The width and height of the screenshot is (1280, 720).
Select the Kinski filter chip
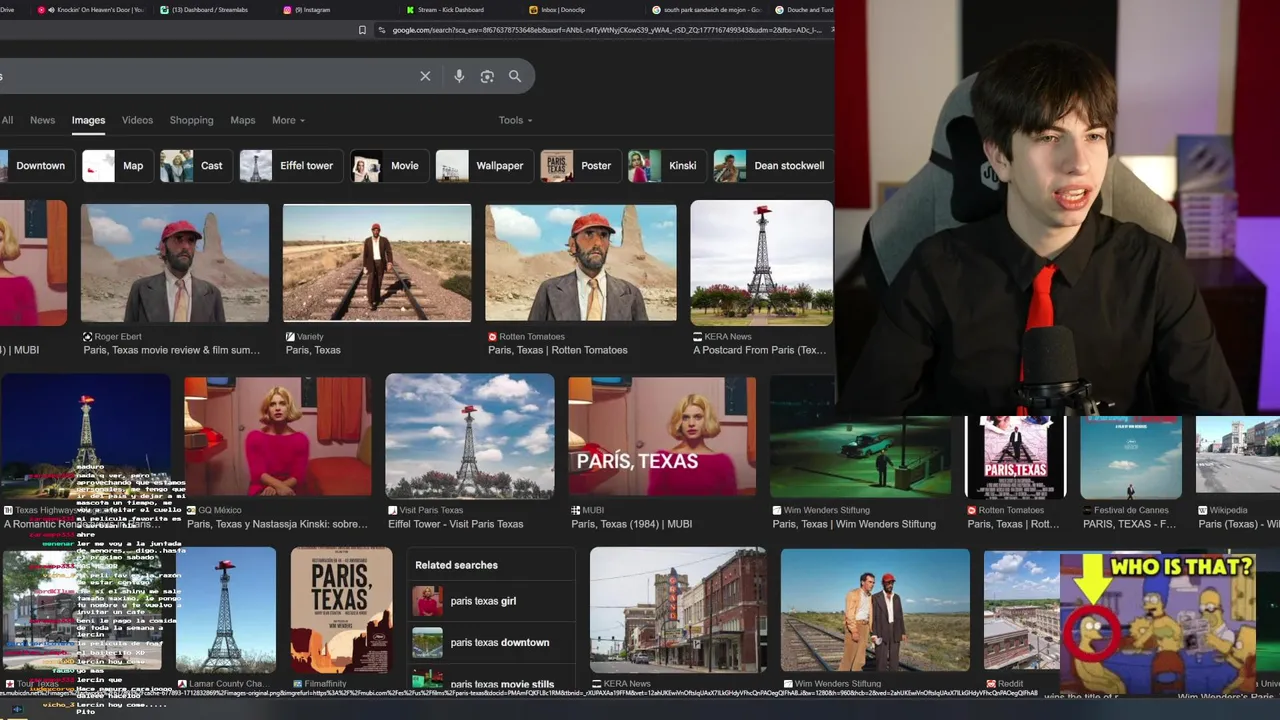click(x=666, y=166)
